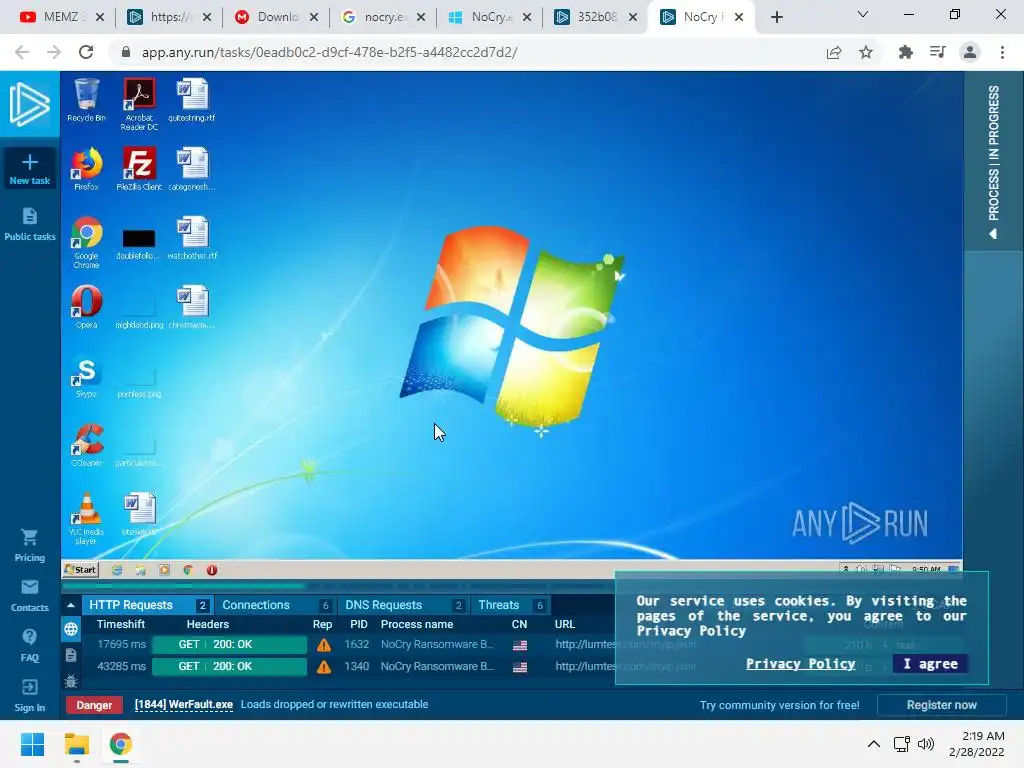Open Contacts from sidebar
The width and height of the screenshot is (1024, 768).
[29, 596]
